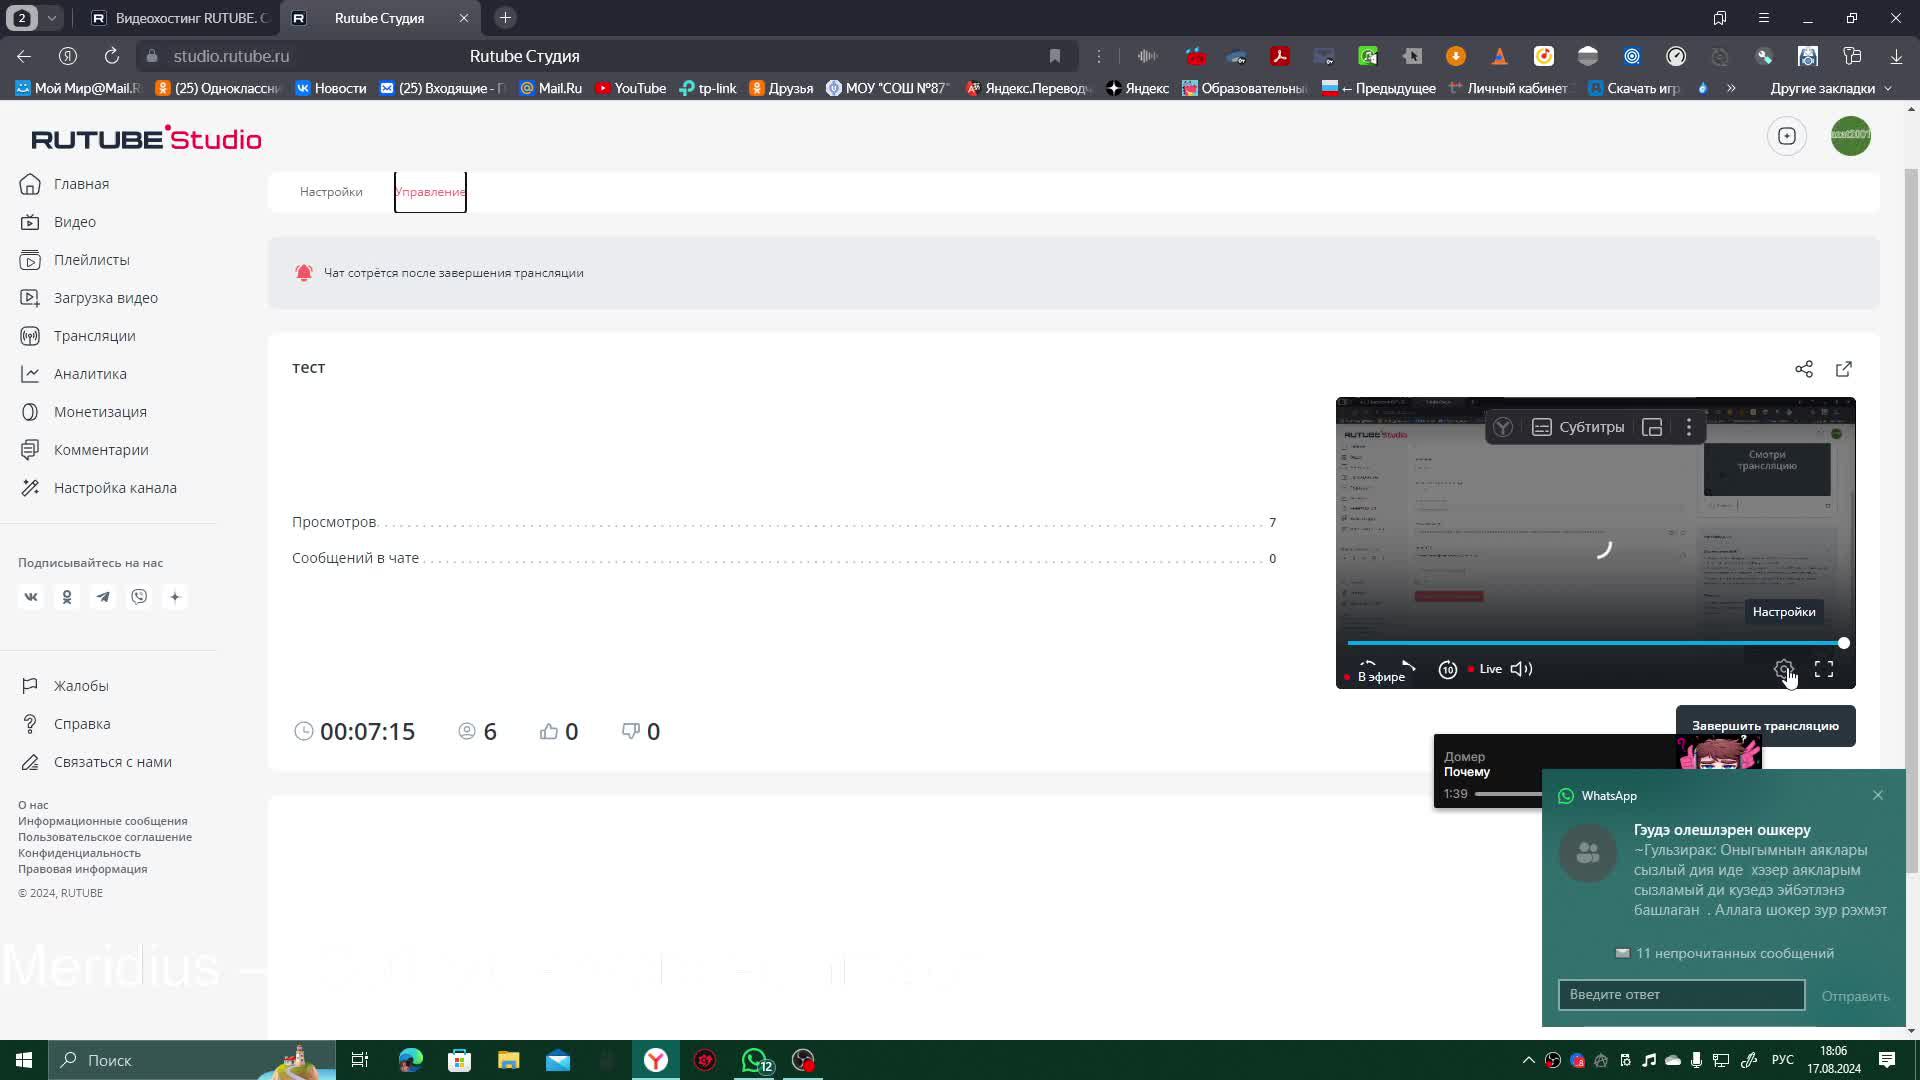The image size is (1920, 1080).
Task: Open stream in new window icon
Action: [1843, 369]
